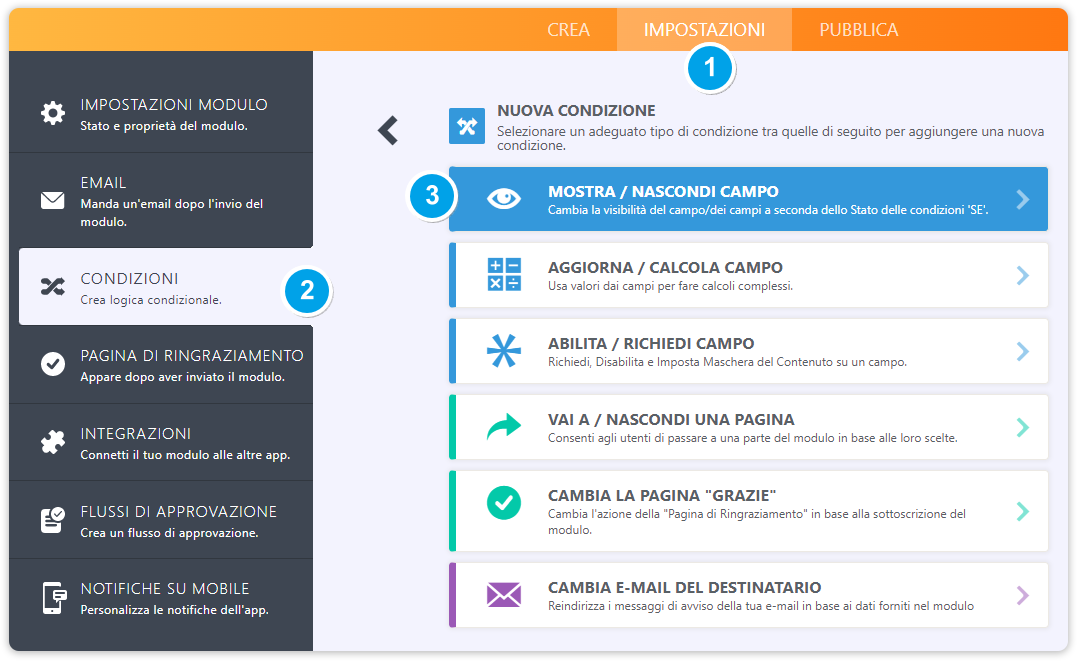Click the green arrow icon for Vai a / Nascondi
The image size is (1077, 661).
tap(503, 427)
